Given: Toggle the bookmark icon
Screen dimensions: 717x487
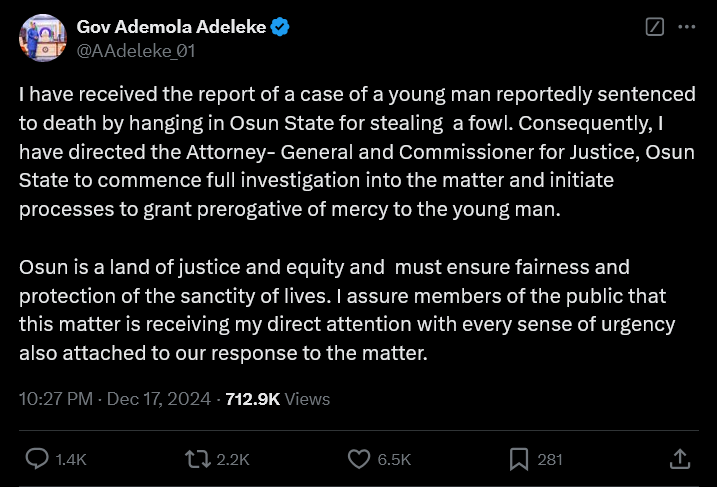Looking at the screenshot, I should [519, 459].
